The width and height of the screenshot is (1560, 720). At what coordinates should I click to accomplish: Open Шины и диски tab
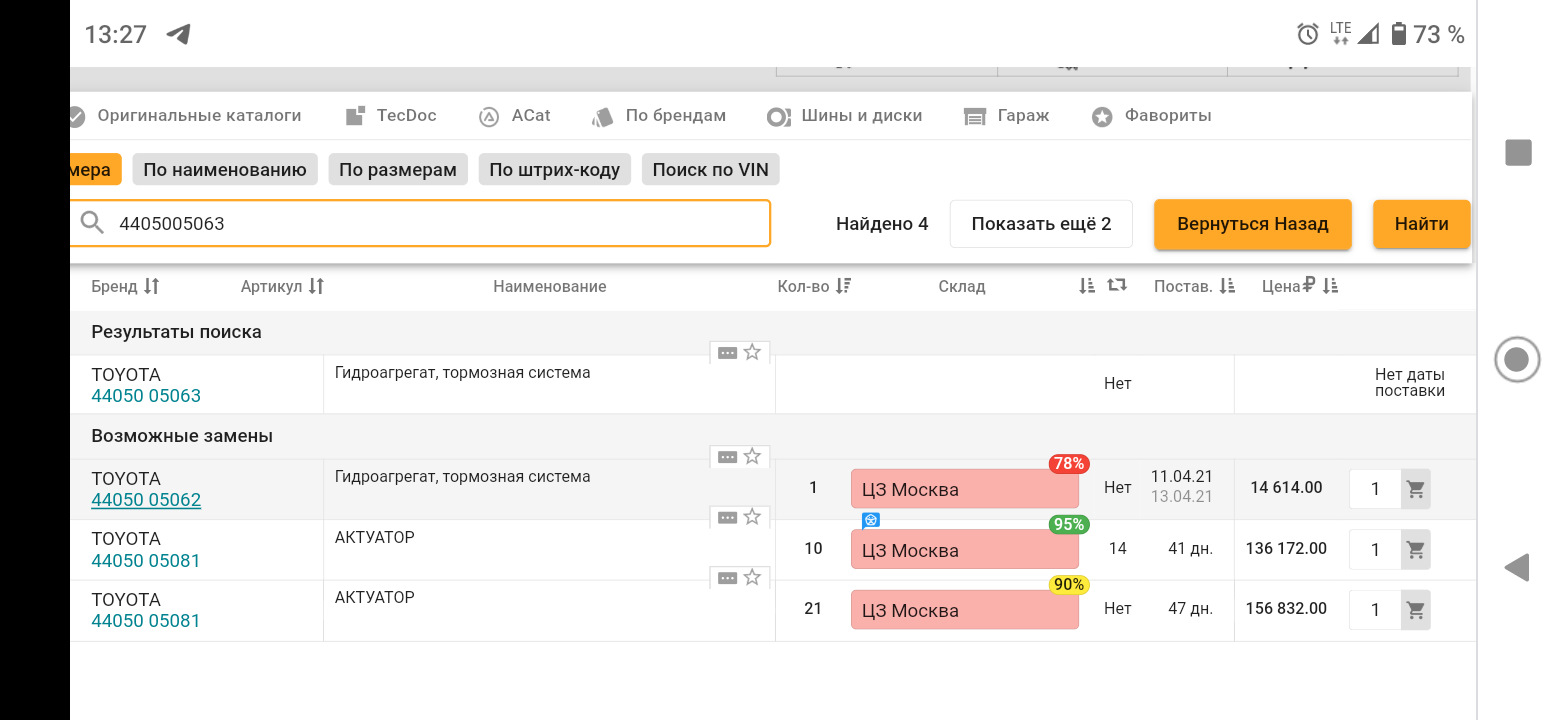click(844, 116)
